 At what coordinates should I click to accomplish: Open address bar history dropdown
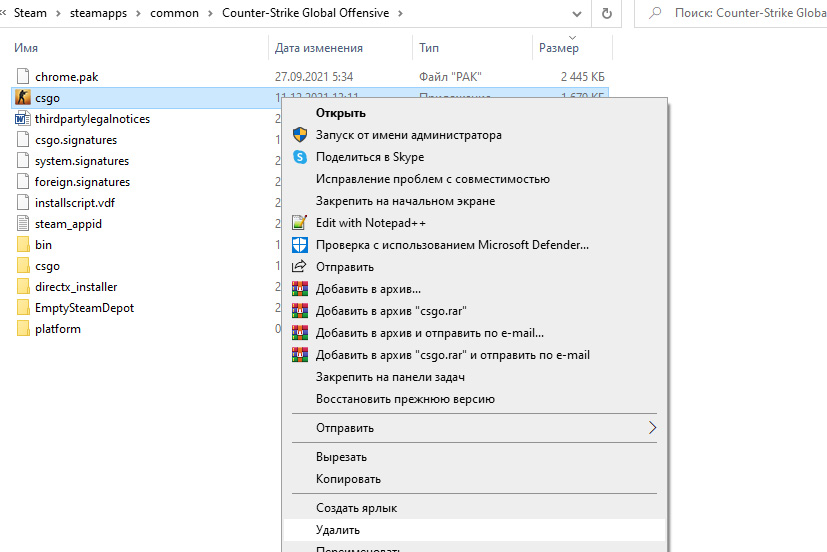point(577,14)
